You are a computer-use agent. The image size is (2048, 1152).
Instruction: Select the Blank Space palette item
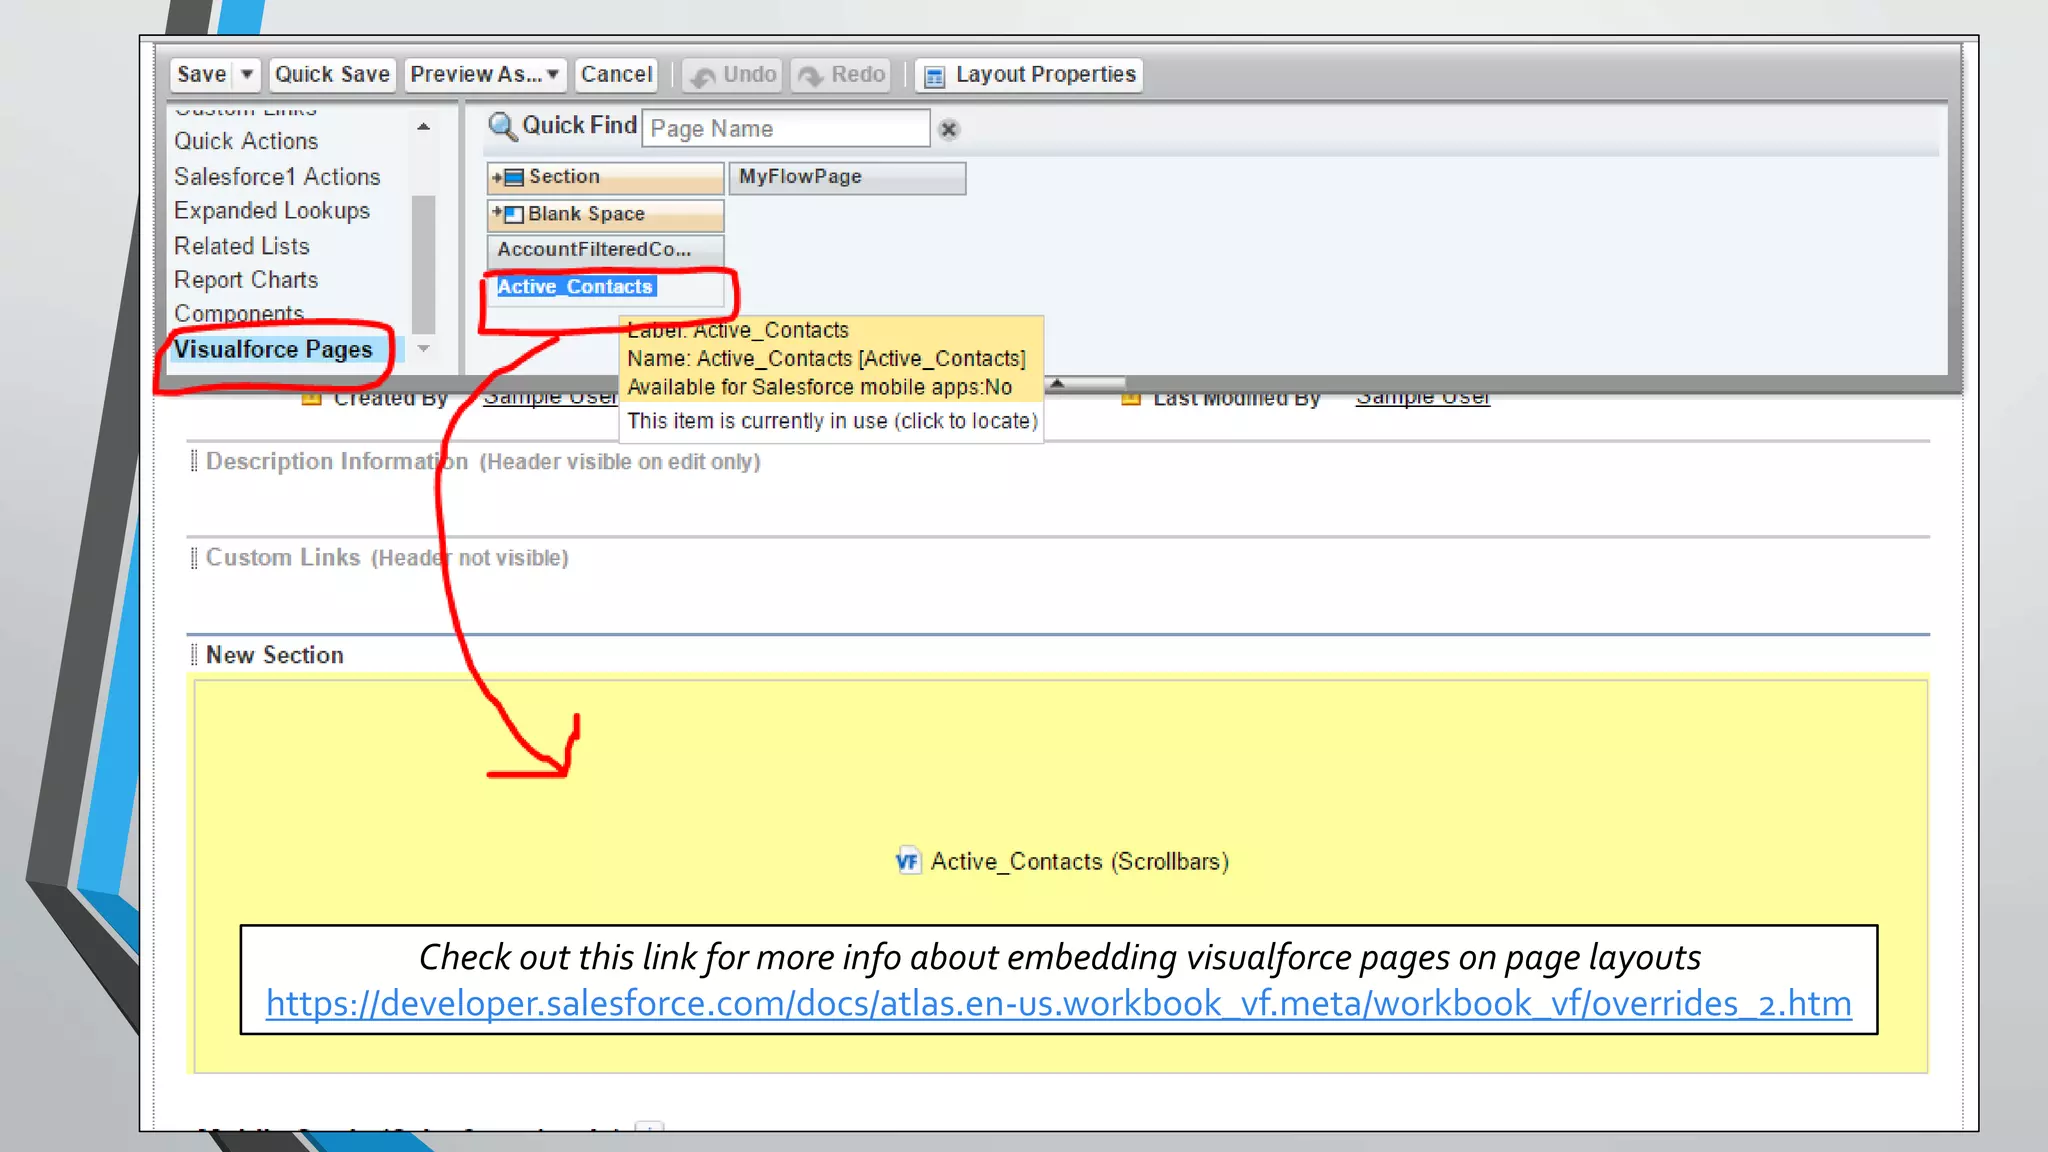pos(606,214)
